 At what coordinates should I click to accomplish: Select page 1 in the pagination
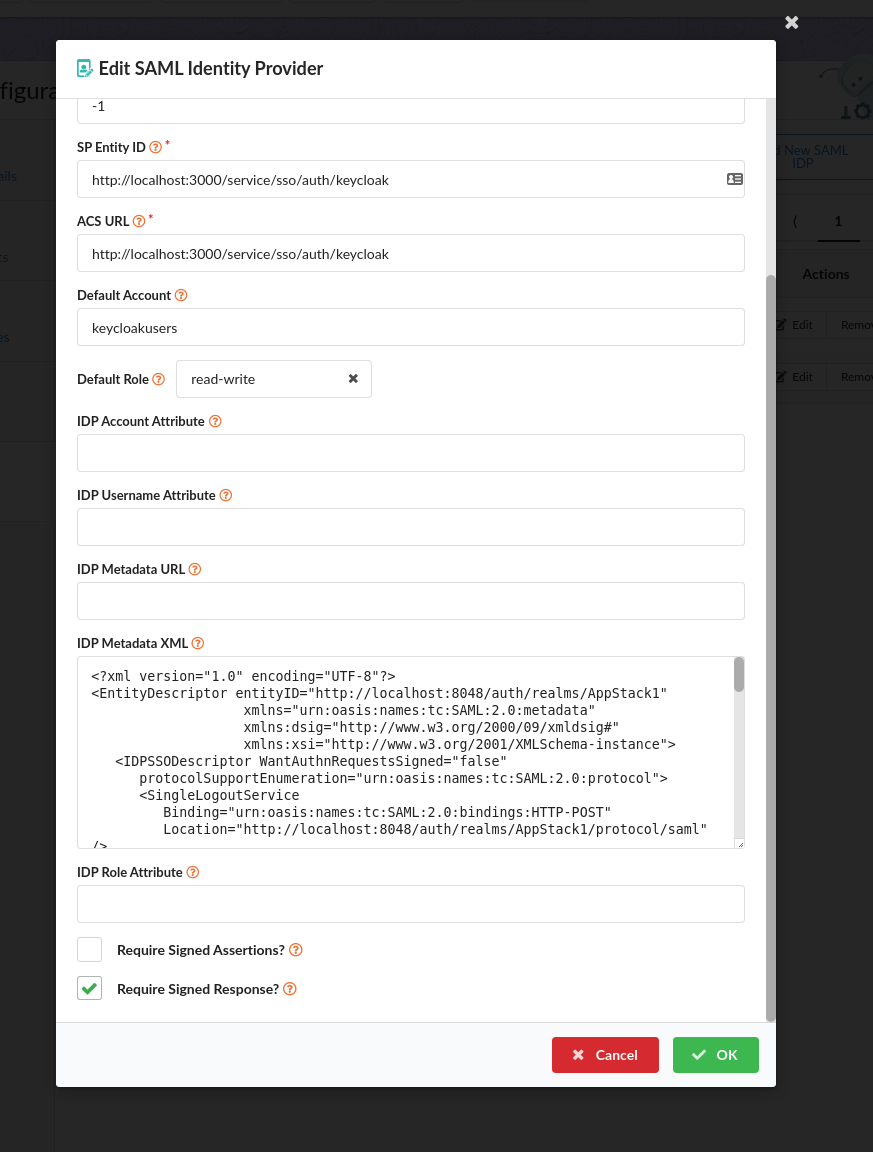[837, 221]
